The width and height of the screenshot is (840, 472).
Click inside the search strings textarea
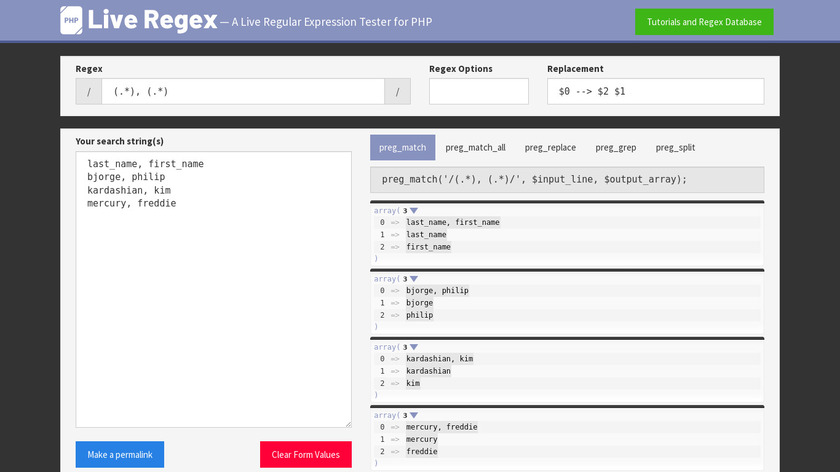click(213, 289)
